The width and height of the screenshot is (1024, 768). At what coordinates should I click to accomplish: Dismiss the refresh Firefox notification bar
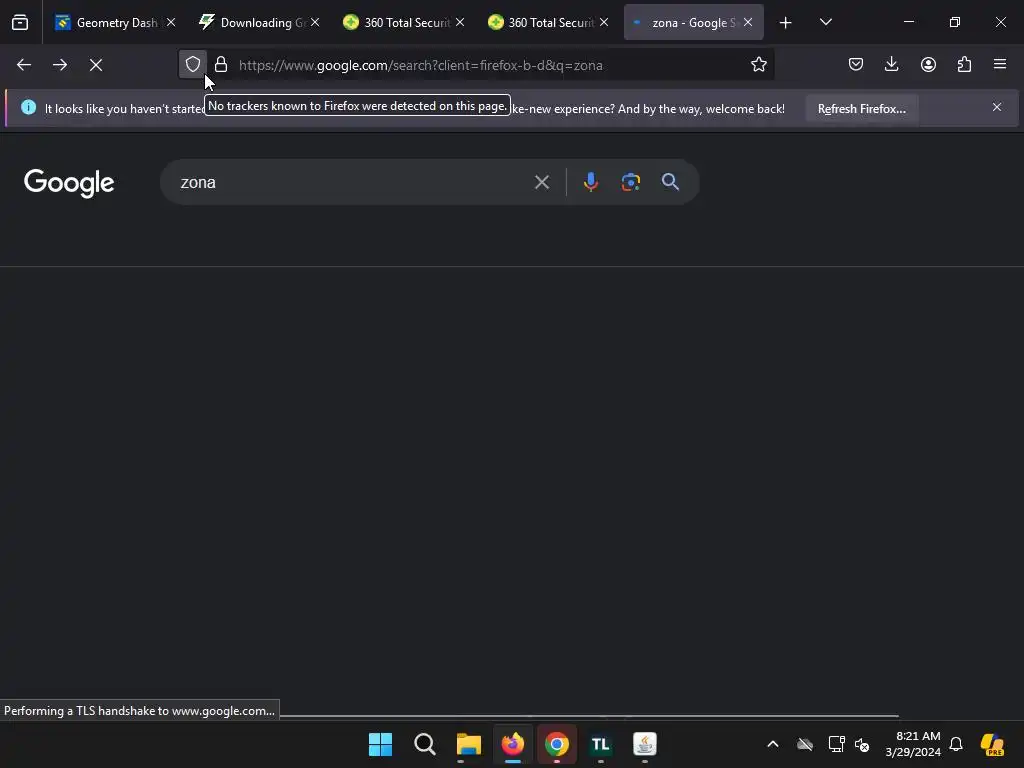[x=997, y=107]
